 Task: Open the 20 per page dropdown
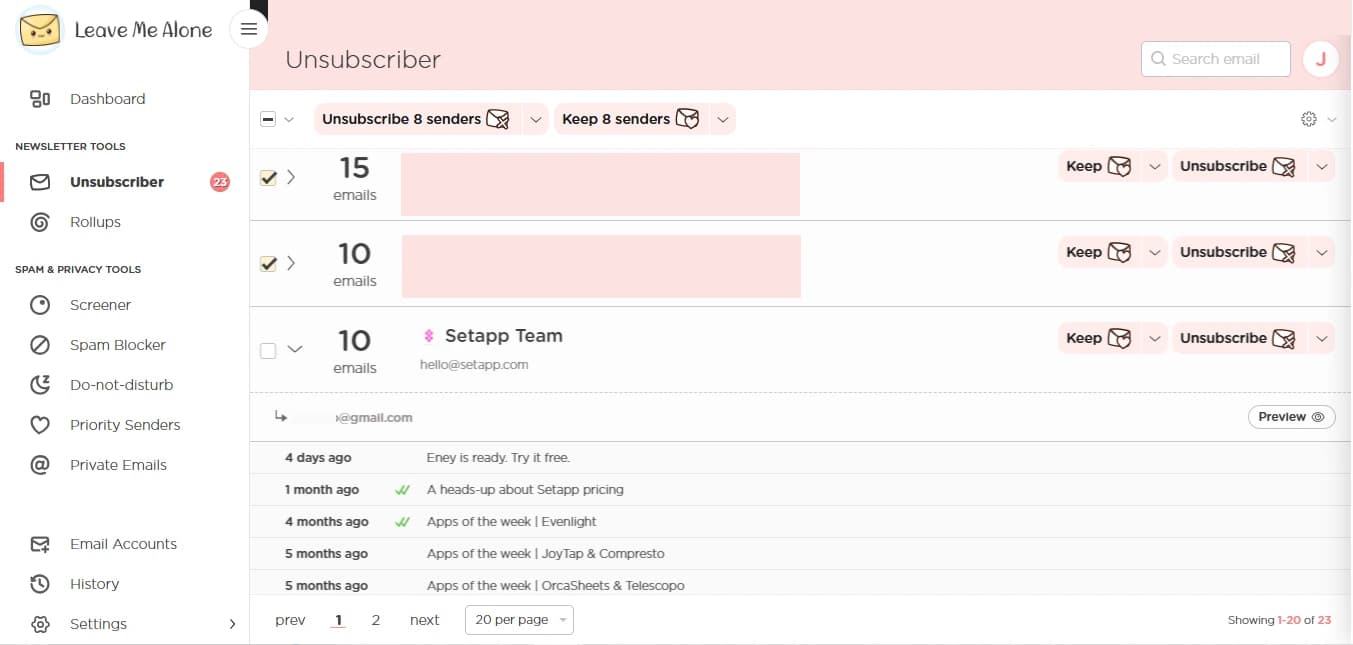tap(519, 620)
